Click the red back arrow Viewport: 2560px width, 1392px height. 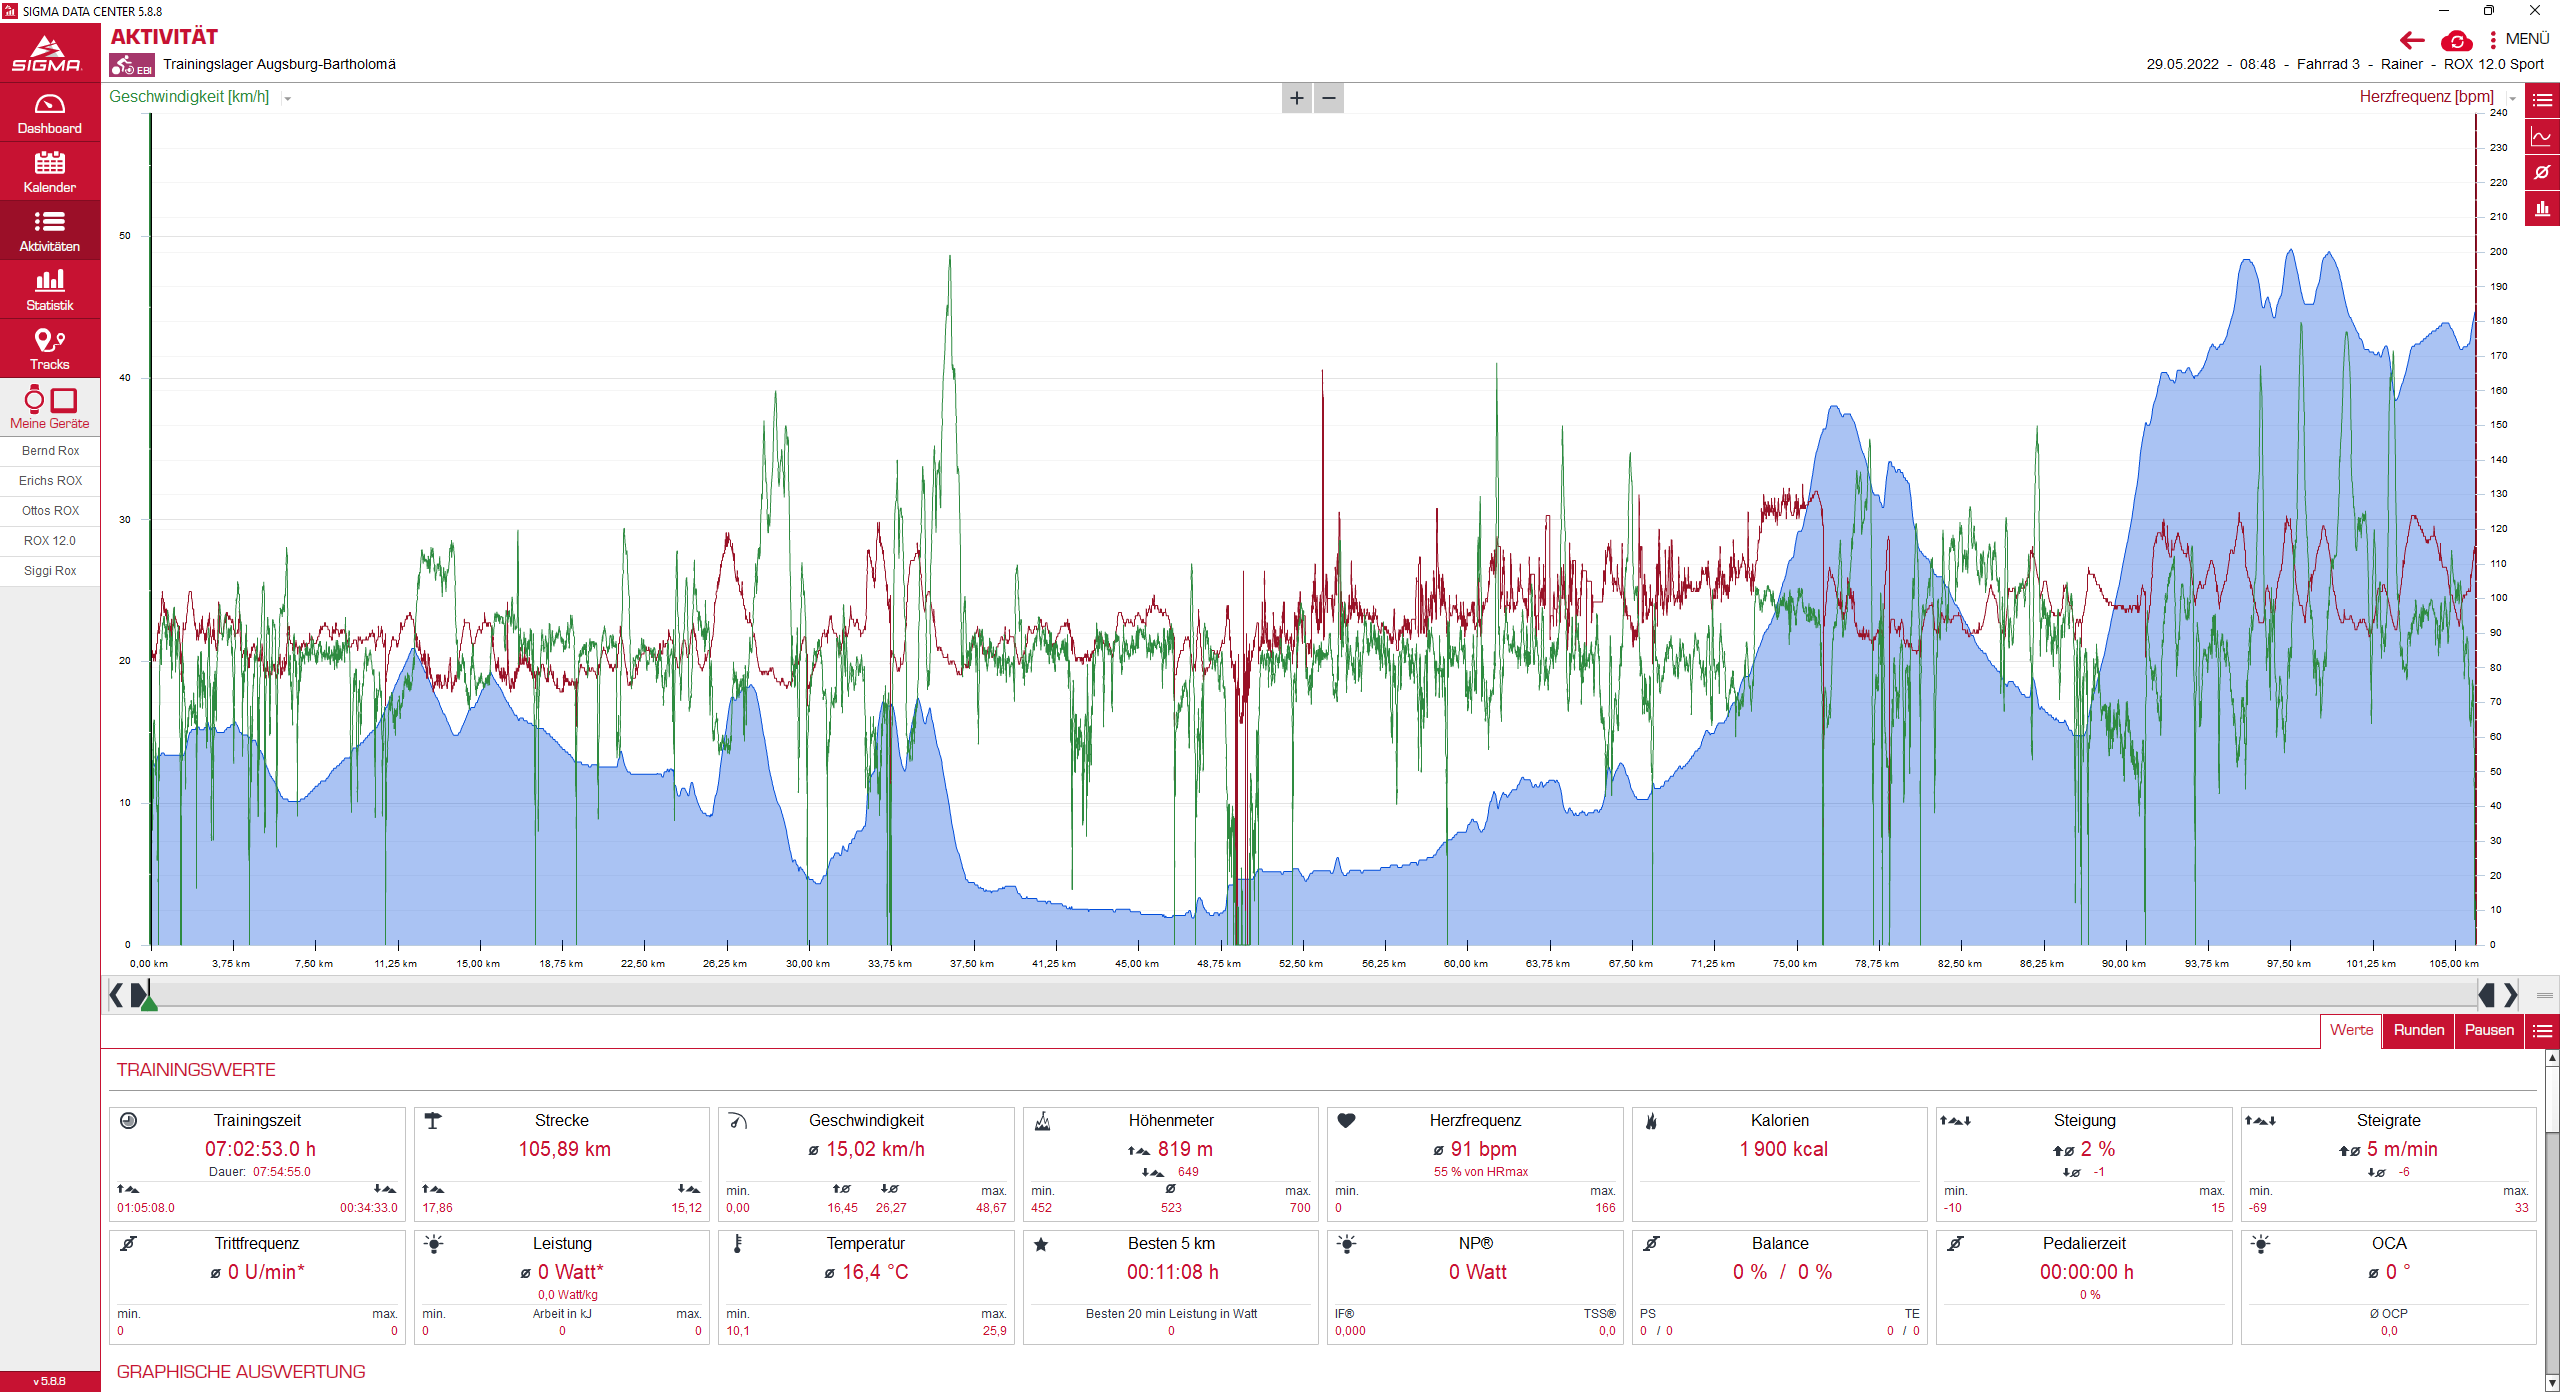tap(2412, 40)
